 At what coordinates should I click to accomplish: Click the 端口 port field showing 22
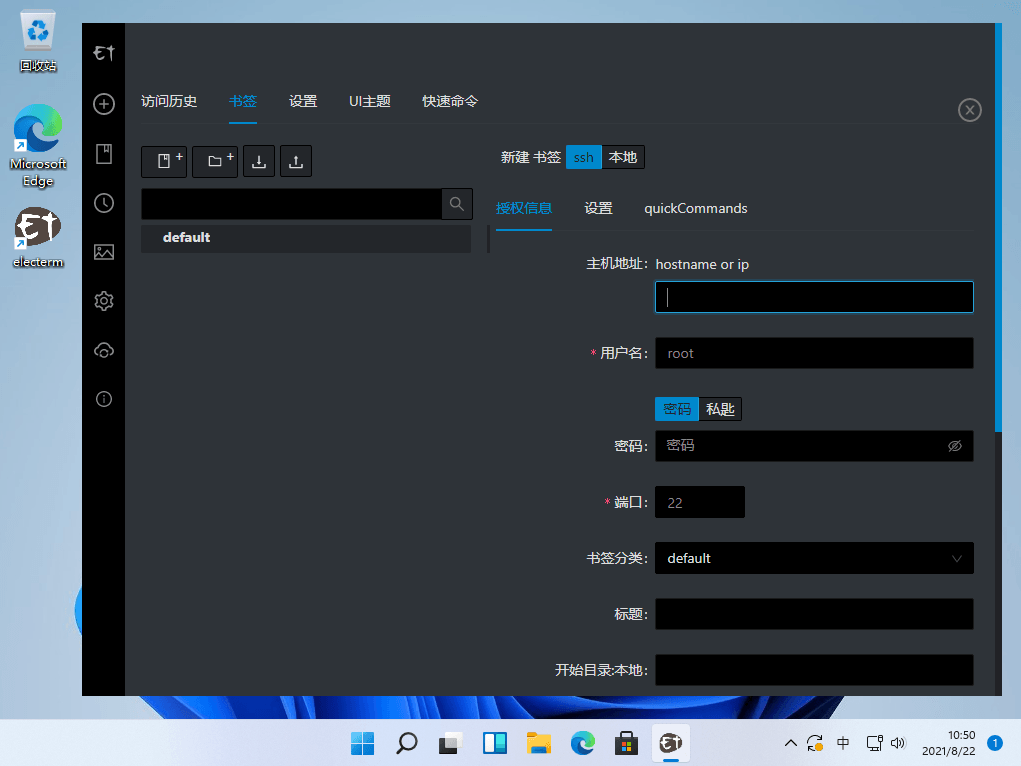click(x=700, y=502)
